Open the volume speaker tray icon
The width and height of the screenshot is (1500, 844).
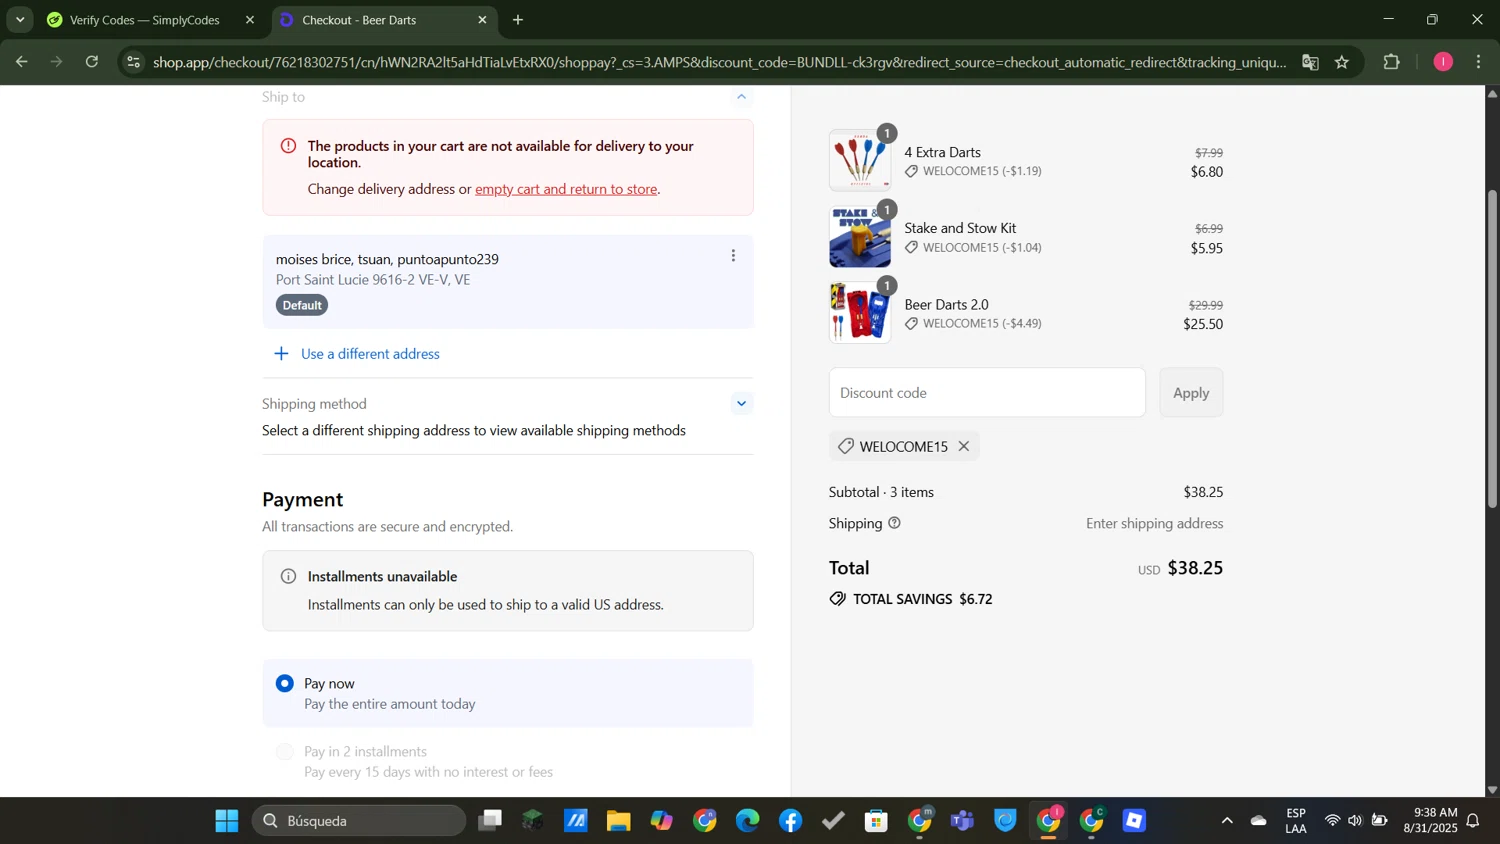pos(1355,821)
